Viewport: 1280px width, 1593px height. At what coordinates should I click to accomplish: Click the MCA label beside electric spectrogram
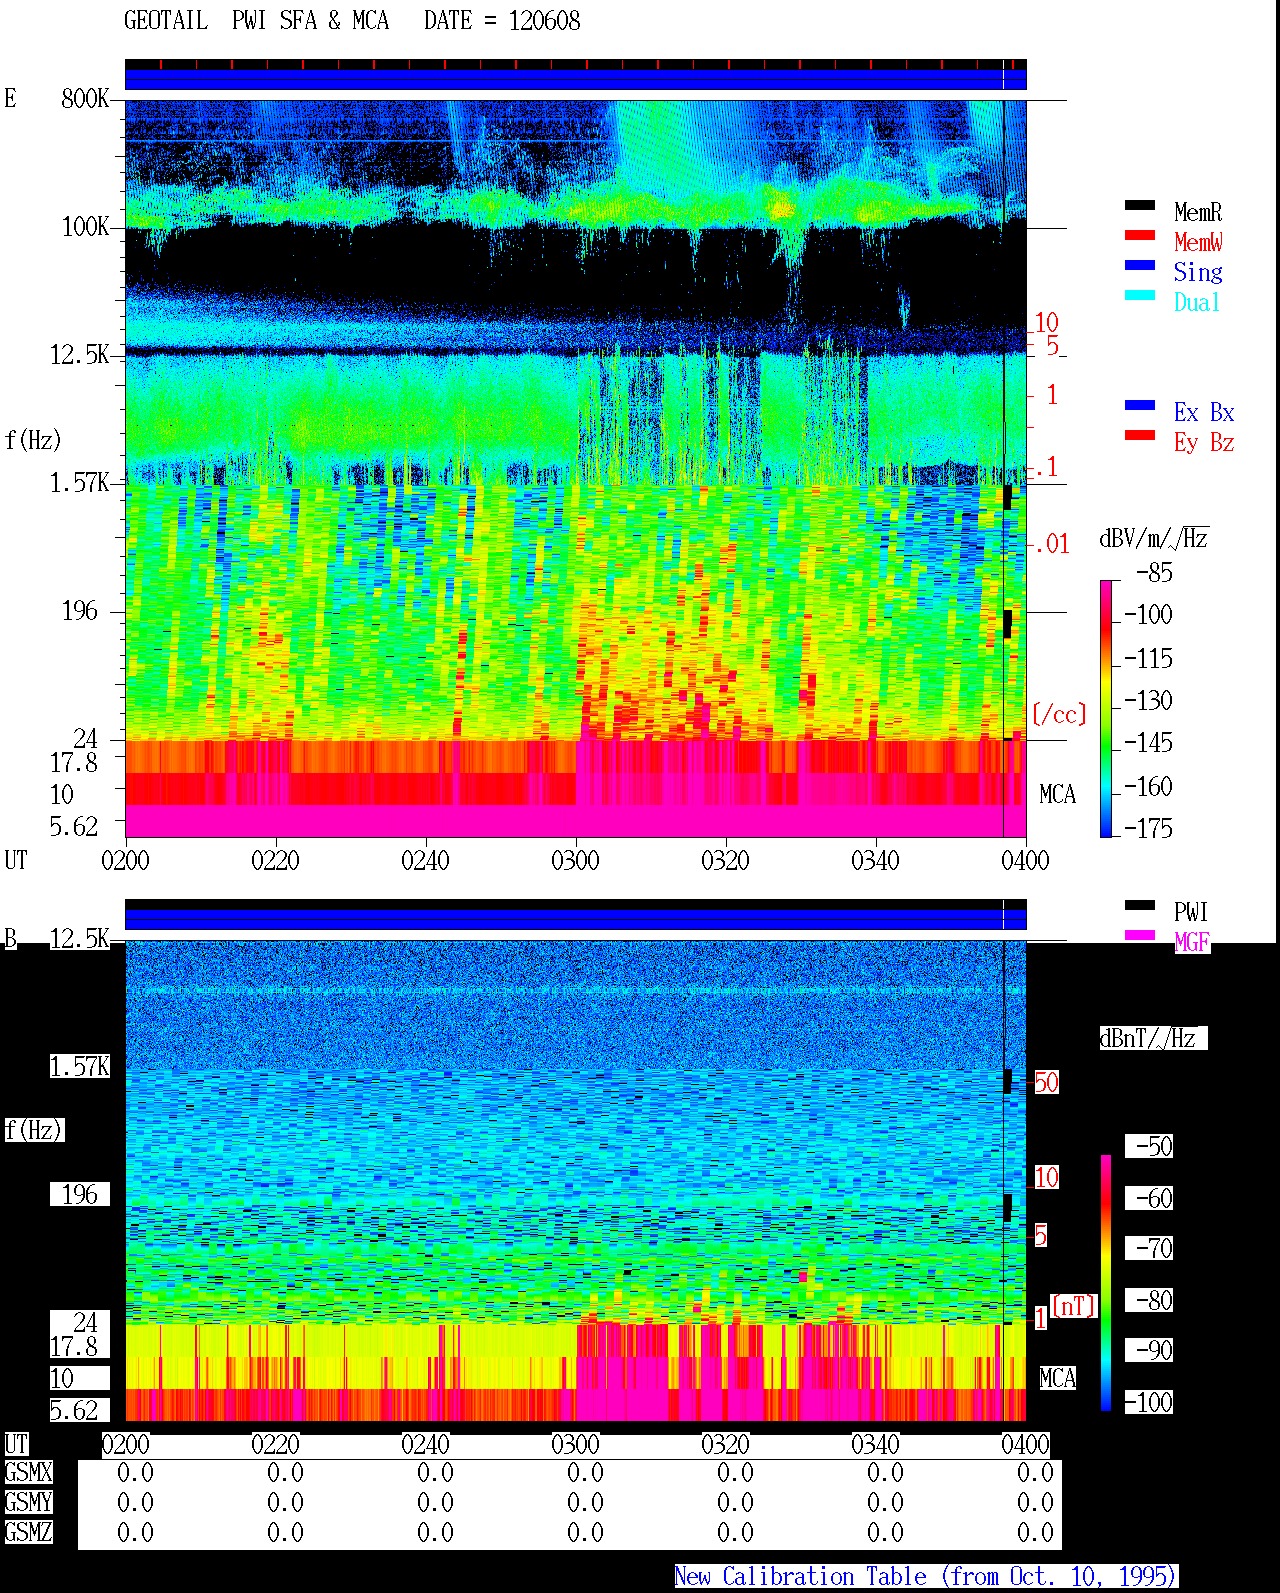1057,795
